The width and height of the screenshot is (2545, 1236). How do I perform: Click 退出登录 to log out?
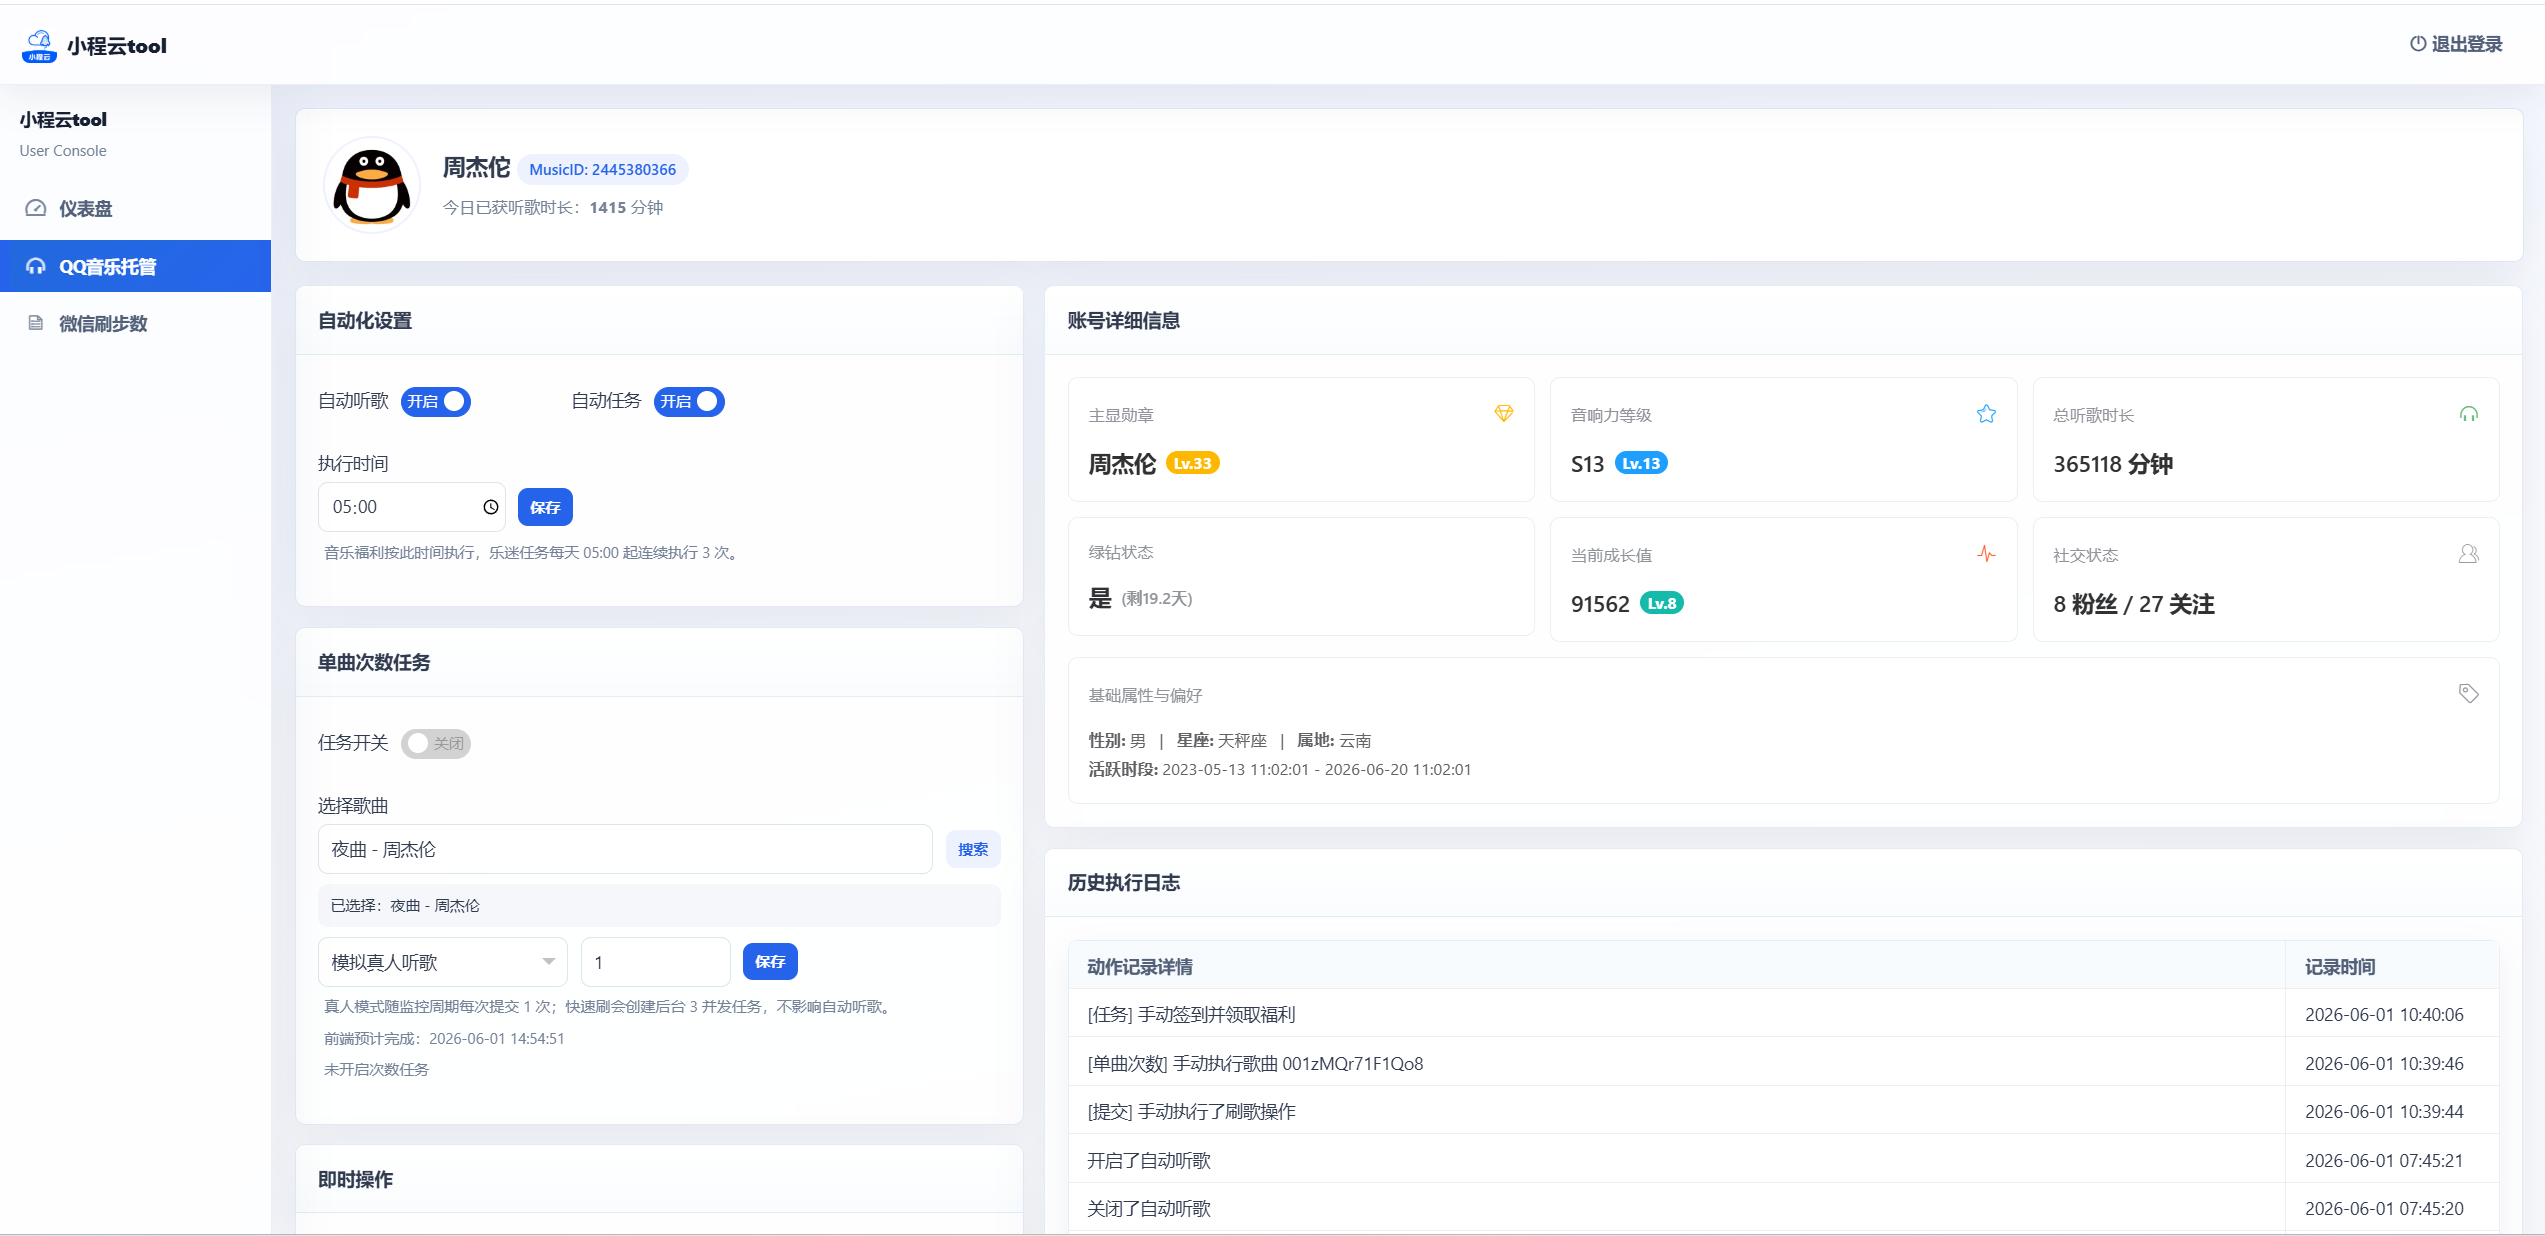[2456, 44]
